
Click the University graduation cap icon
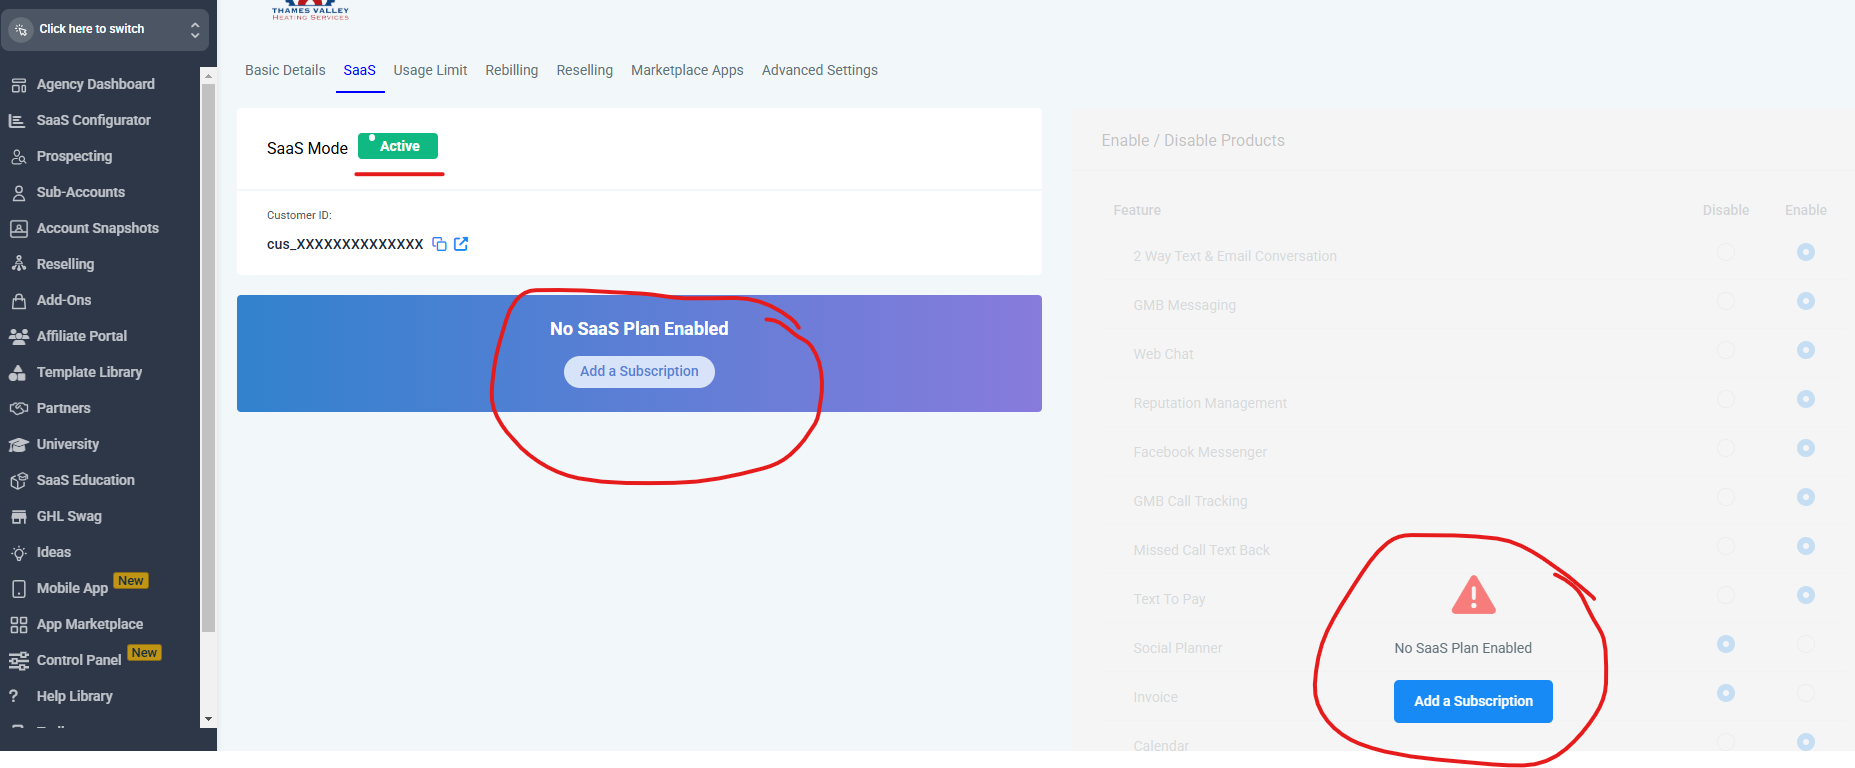[18, 445]
